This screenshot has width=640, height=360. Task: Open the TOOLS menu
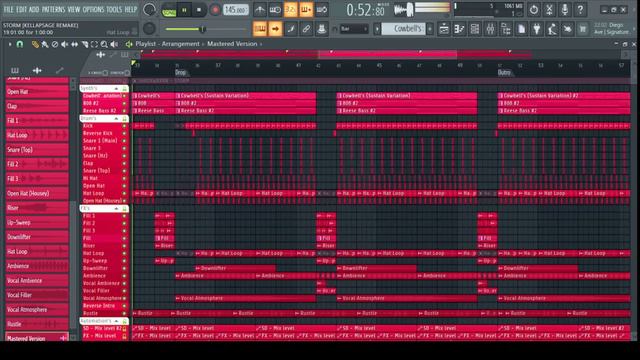click(x=114, y=9)
